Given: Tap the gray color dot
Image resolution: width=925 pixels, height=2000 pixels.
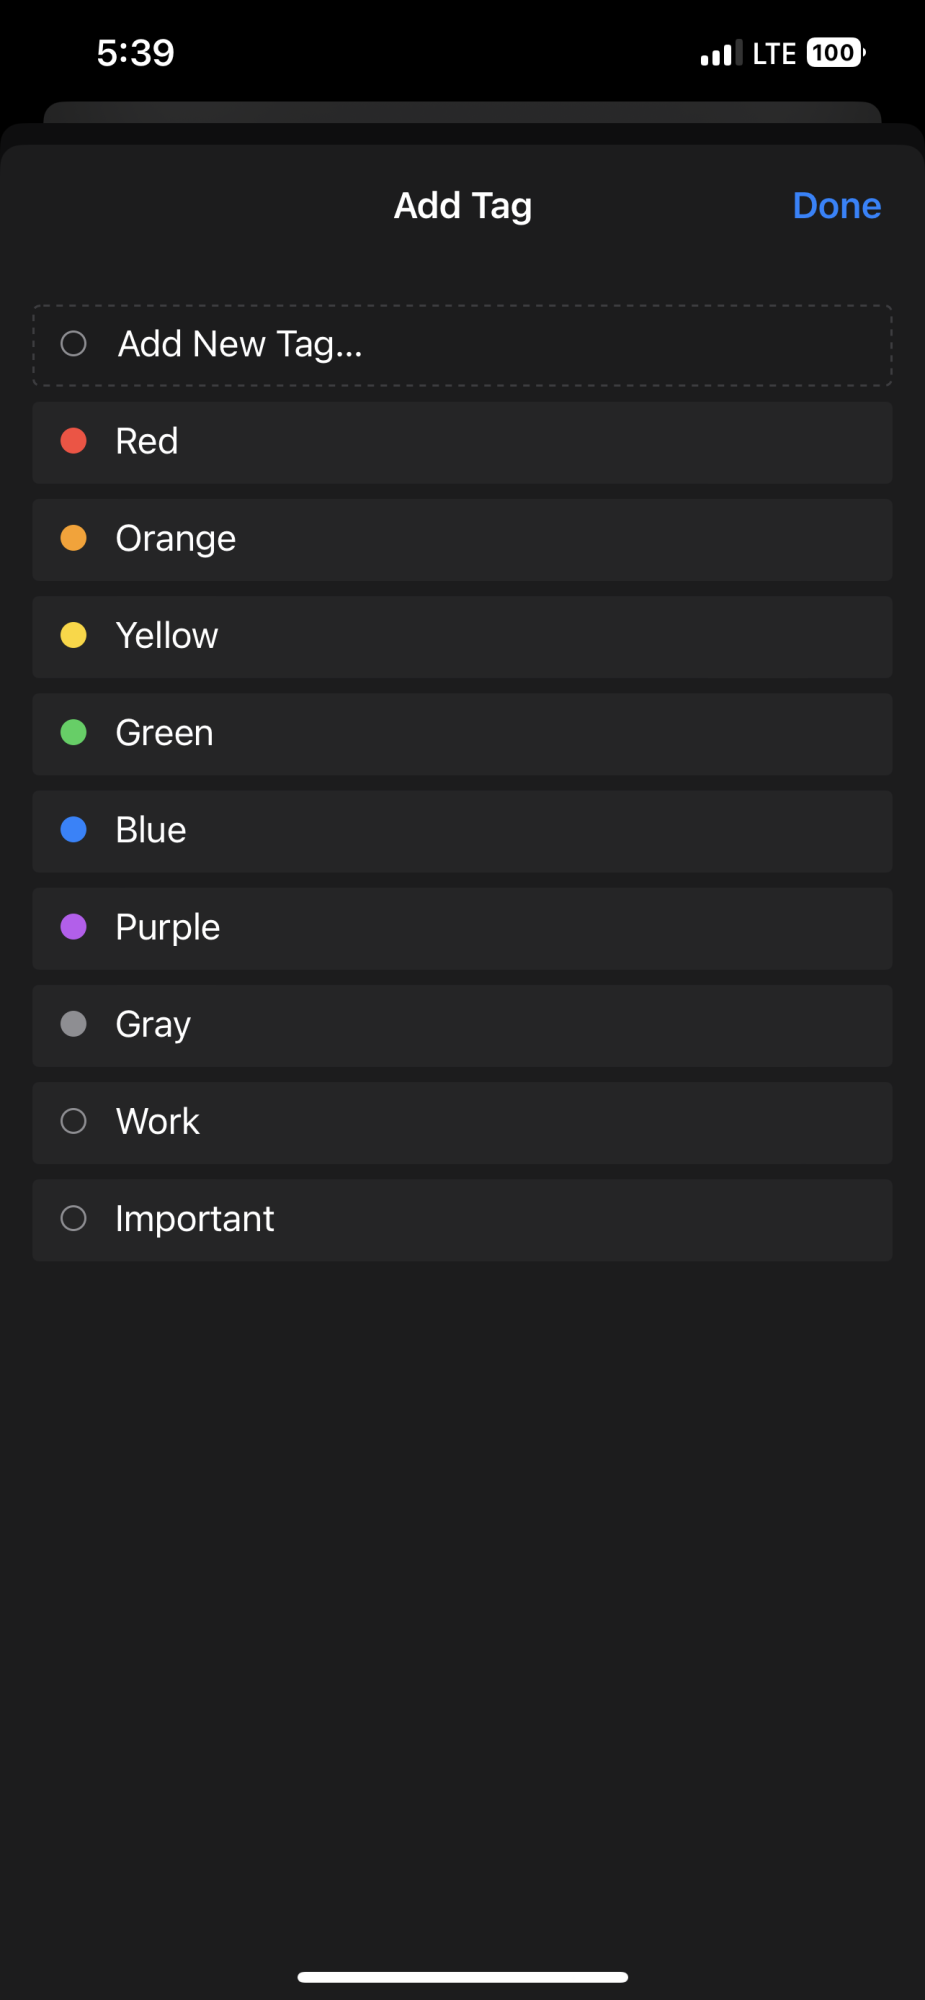Looking at the screenshot, I should point(74,1024).
